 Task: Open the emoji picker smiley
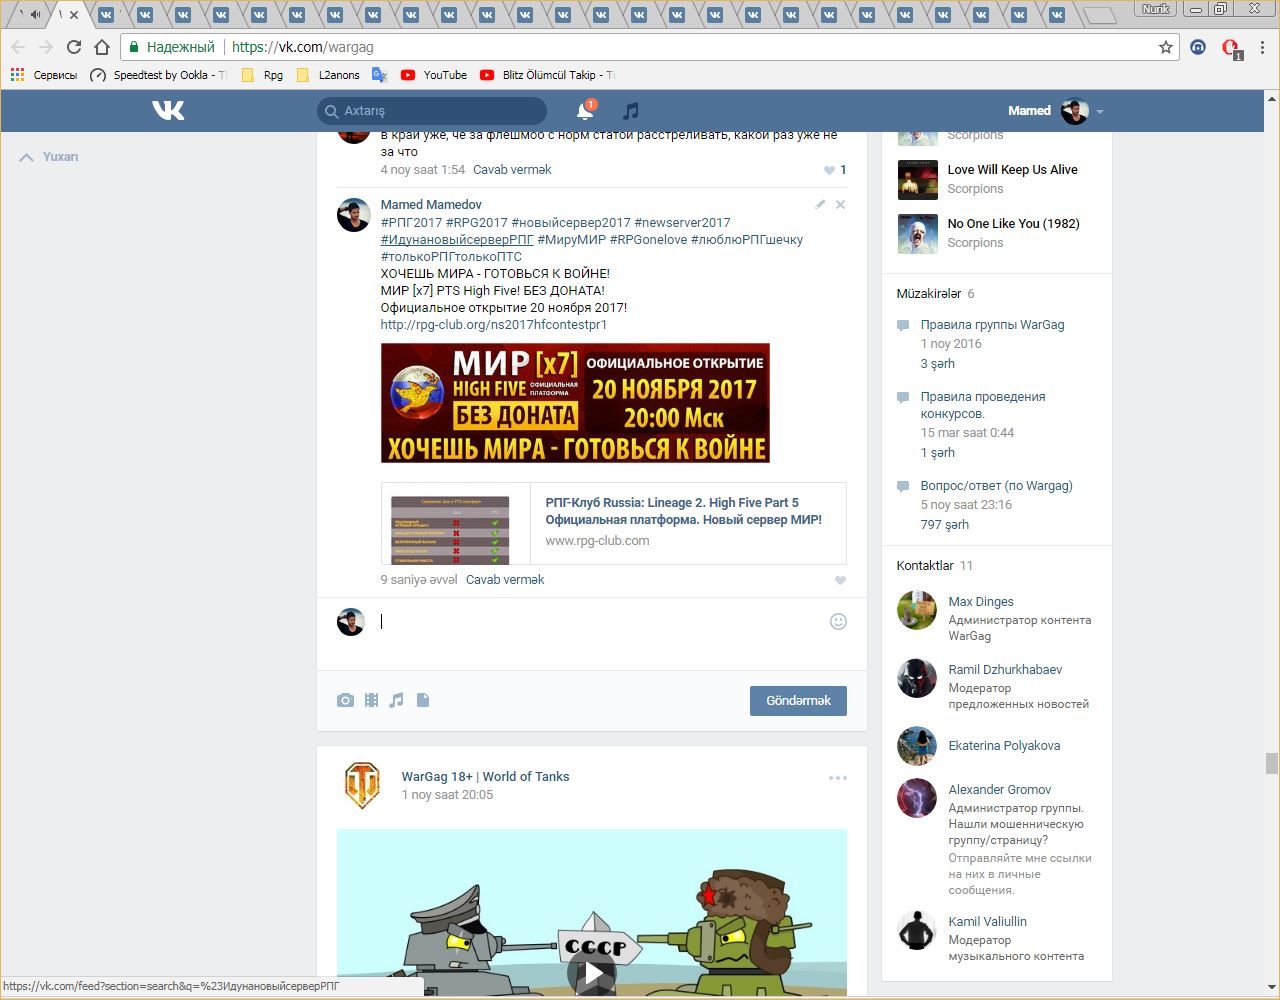tap(838, 621)
